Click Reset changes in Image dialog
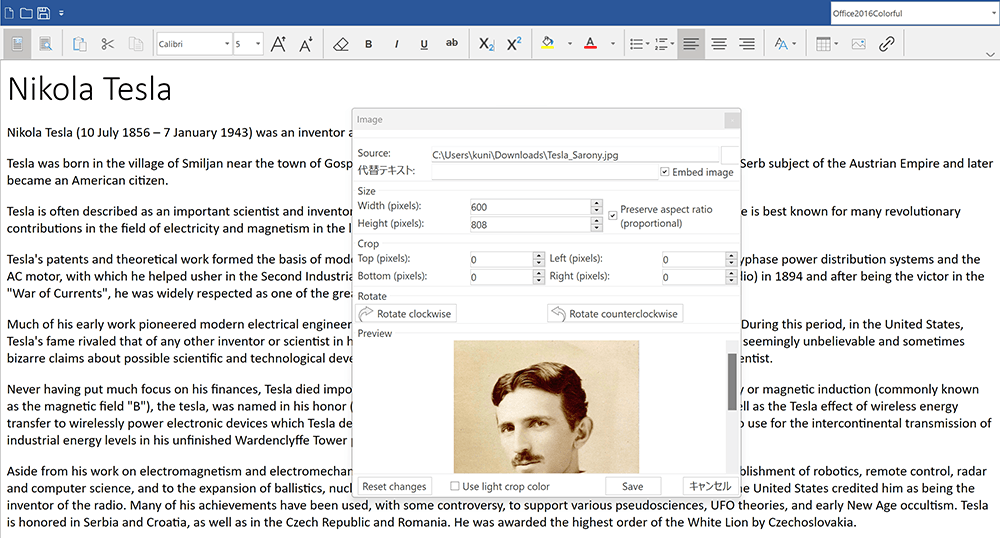 coord(394,486)
